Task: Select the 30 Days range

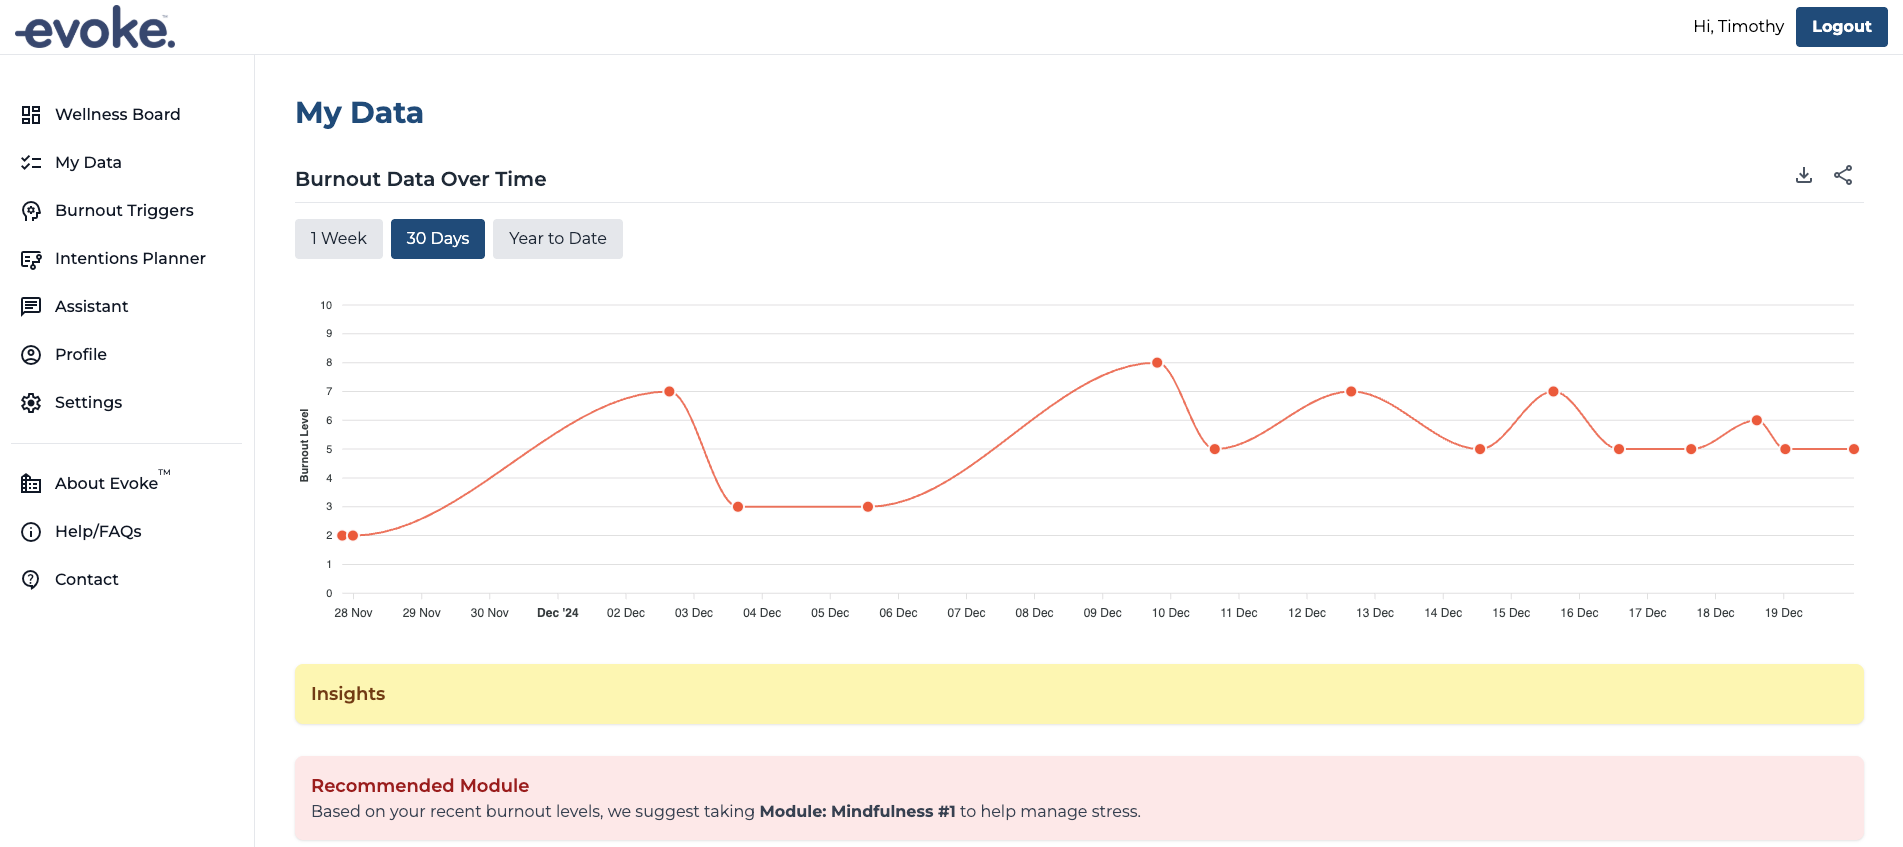Action: pos(437,239)
